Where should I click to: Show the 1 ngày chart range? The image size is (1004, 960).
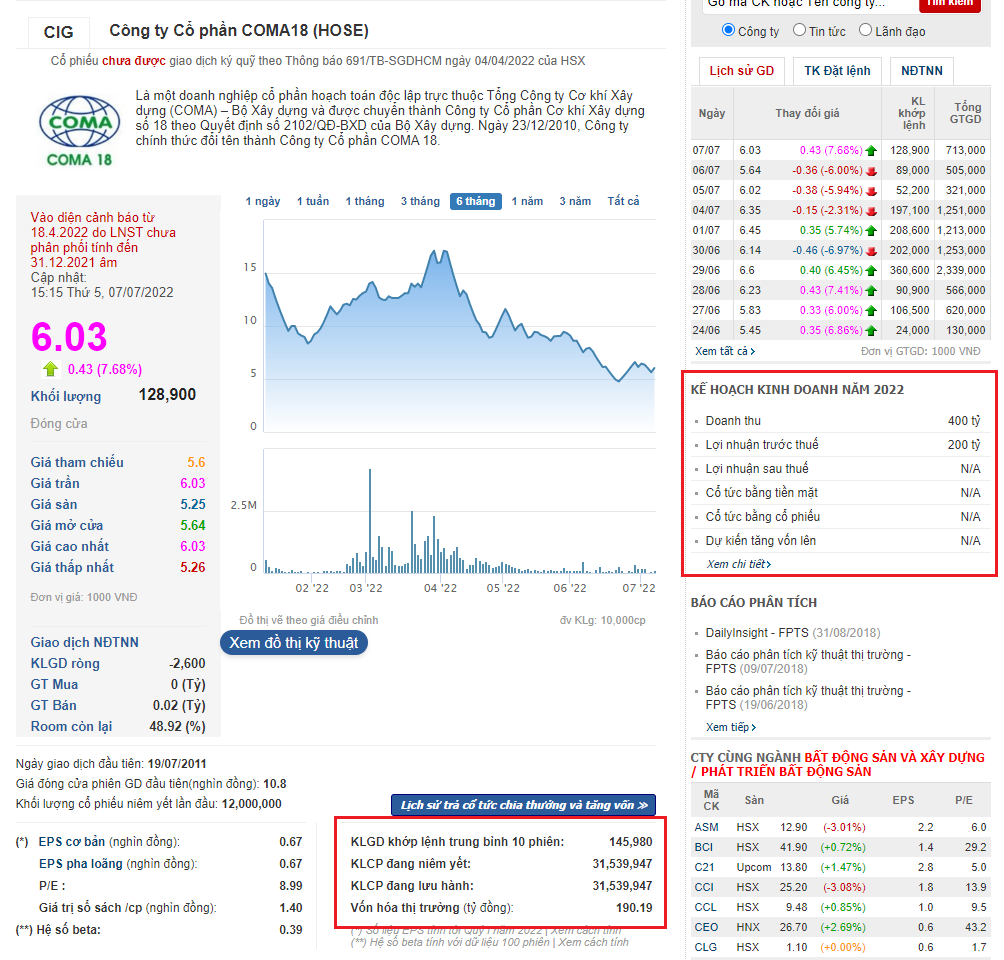[263, 201]
